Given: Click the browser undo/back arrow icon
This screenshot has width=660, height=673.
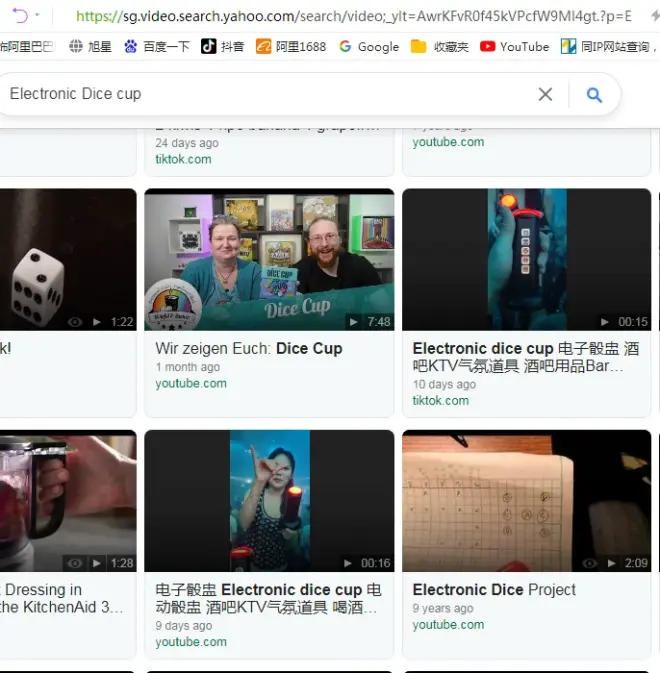Looking at the screenshot, I should (19, 15).
